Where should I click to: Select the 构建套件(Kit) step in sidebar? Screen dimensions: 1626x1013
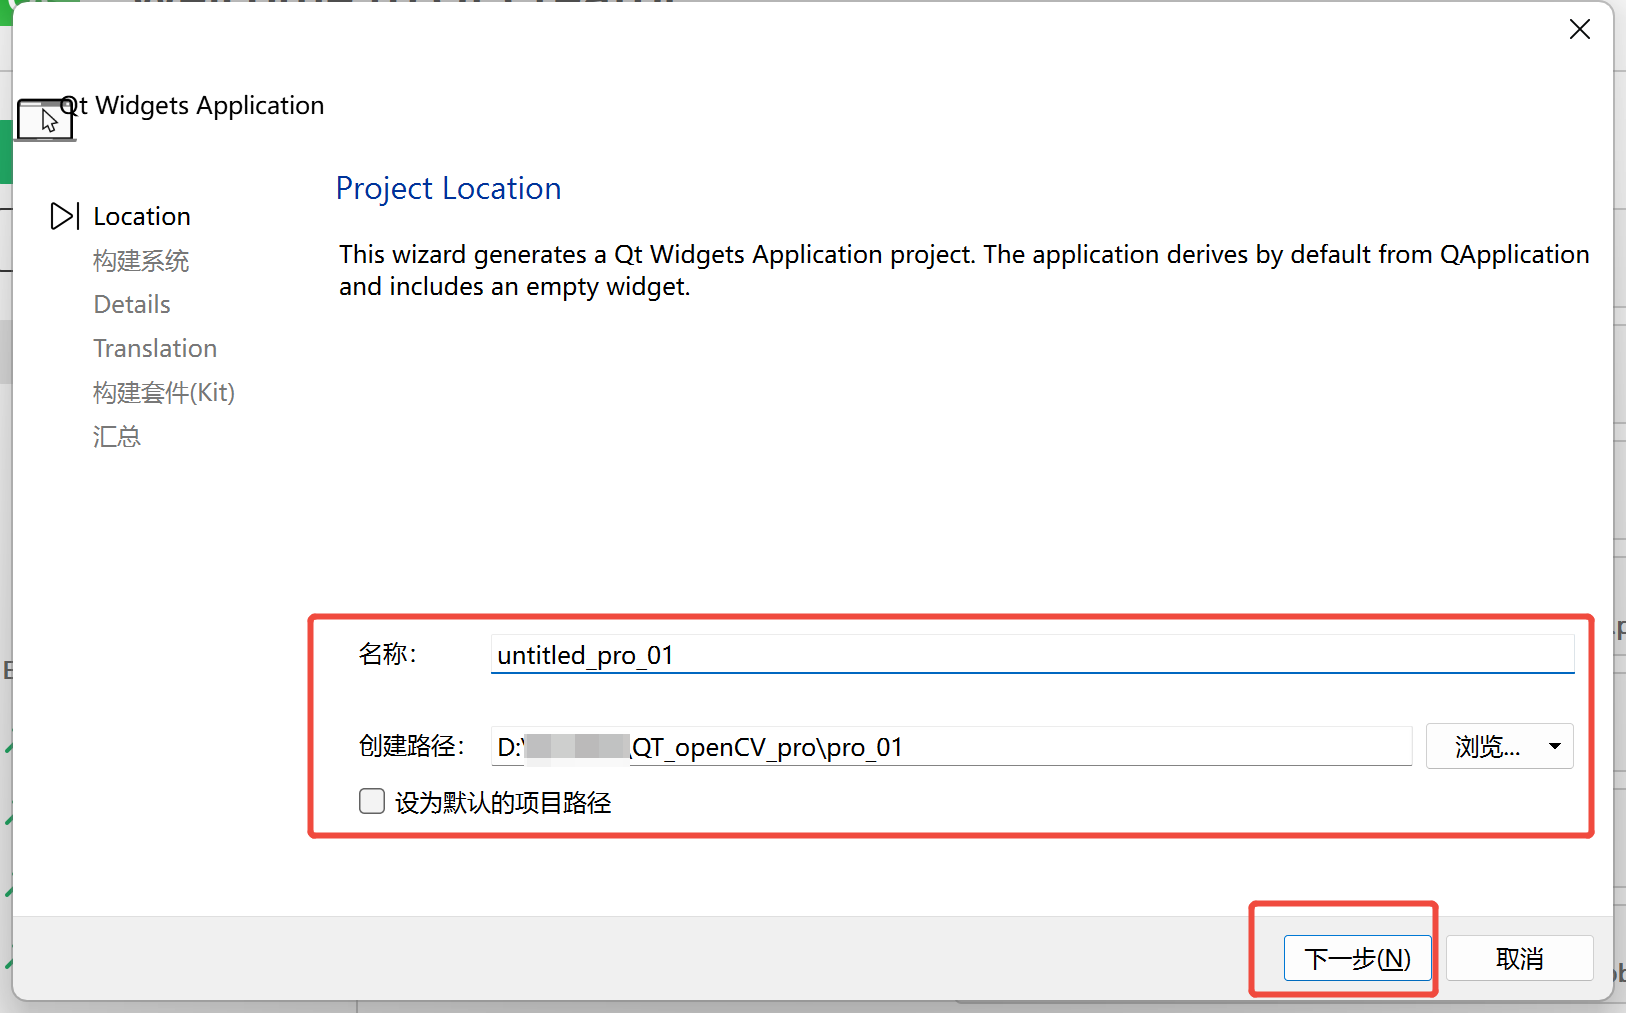(164, 392)
